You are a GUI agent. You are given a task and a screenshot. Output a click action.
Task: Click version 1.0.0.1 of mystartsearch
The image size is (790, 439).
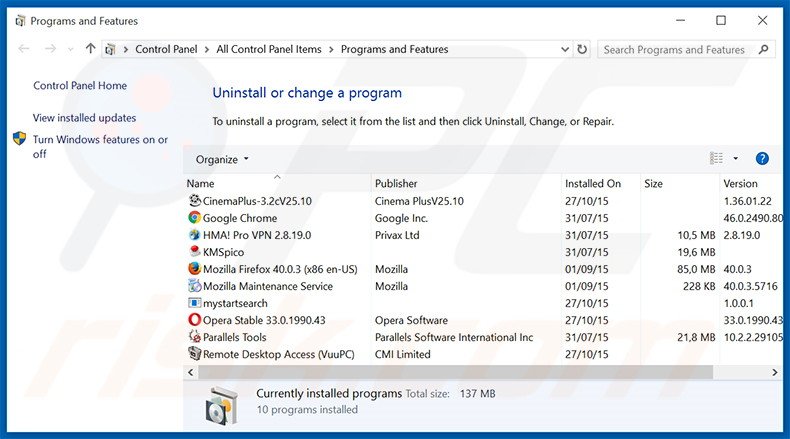739,303
